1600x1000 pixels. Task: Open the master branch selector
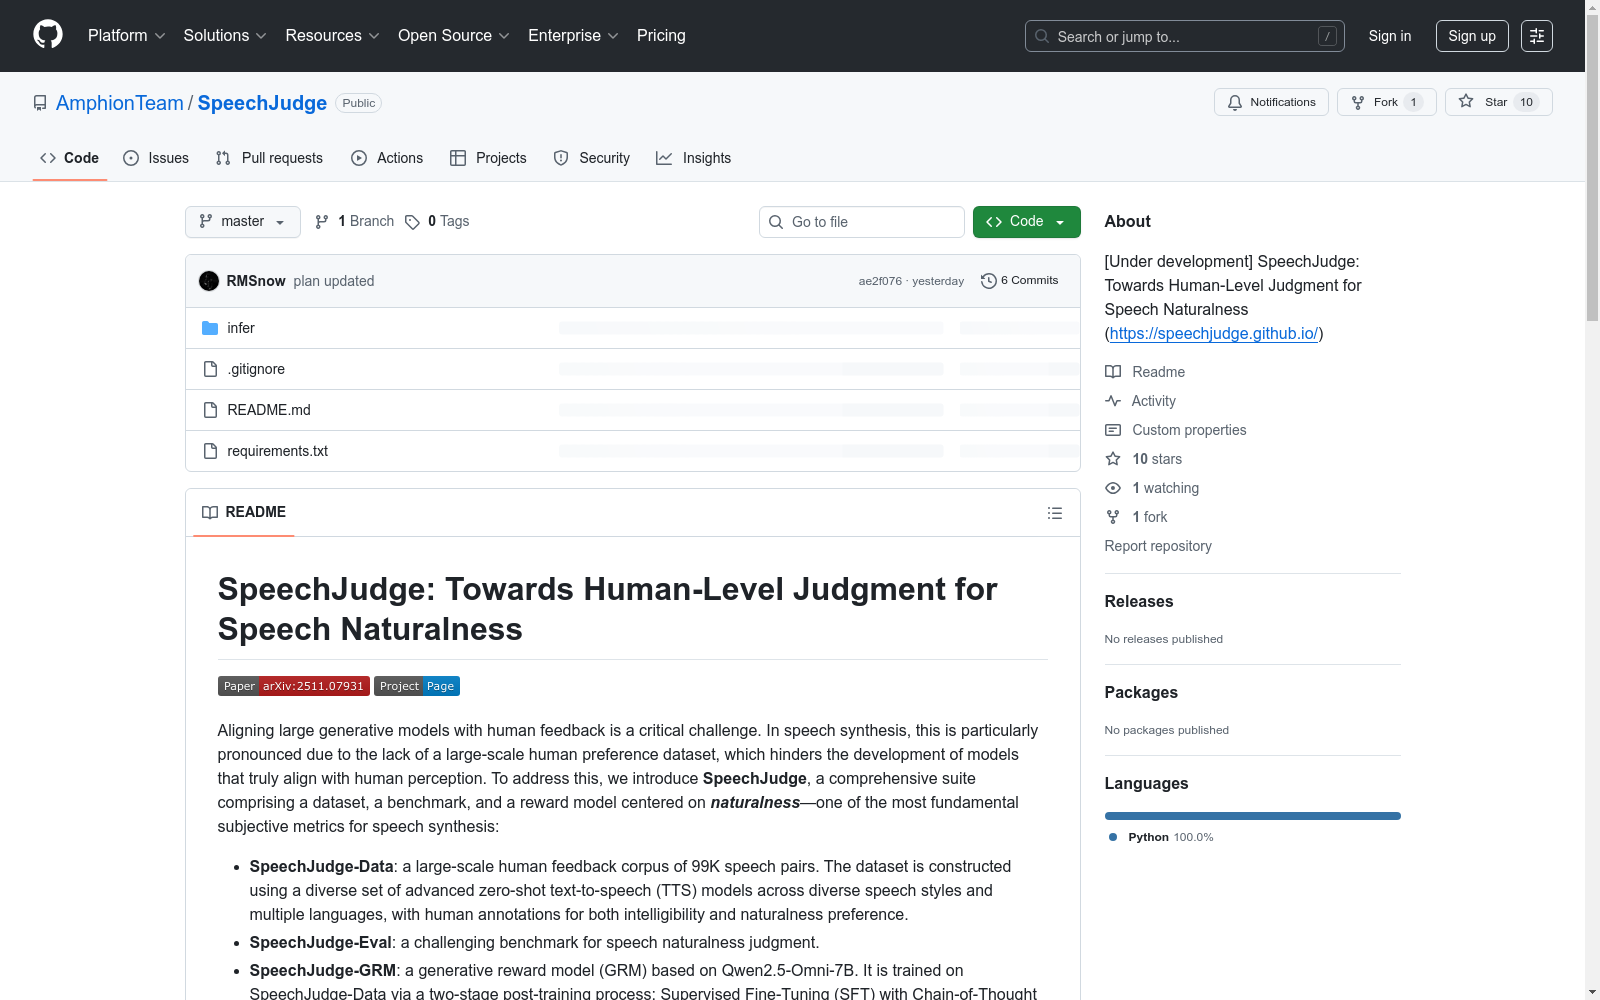click(243, 222)
